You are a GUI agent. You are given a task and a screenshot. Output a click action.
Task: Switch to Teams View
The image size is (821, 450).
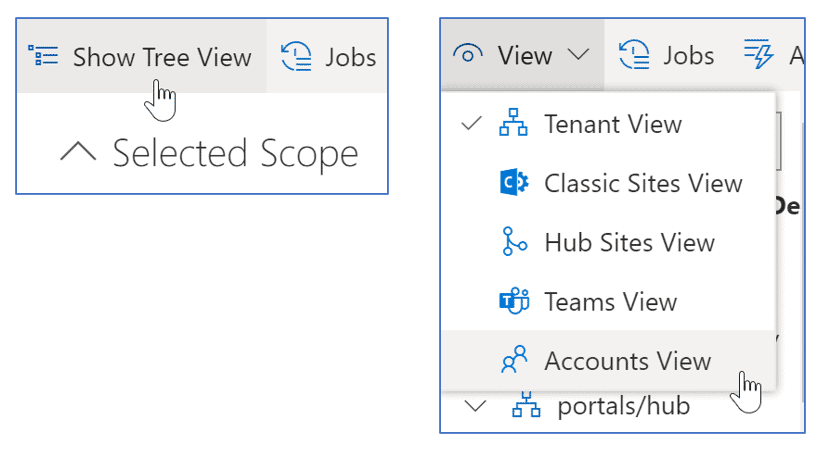610,302
